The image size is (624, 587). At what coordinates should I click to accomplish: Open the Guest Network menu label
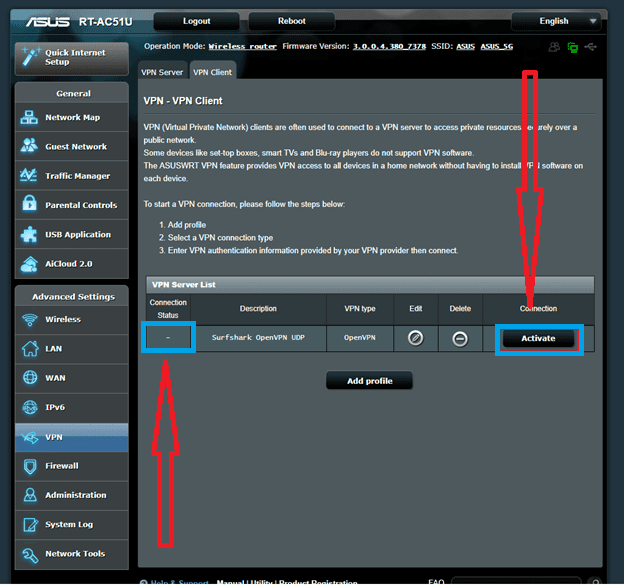(x=76, y=146)
